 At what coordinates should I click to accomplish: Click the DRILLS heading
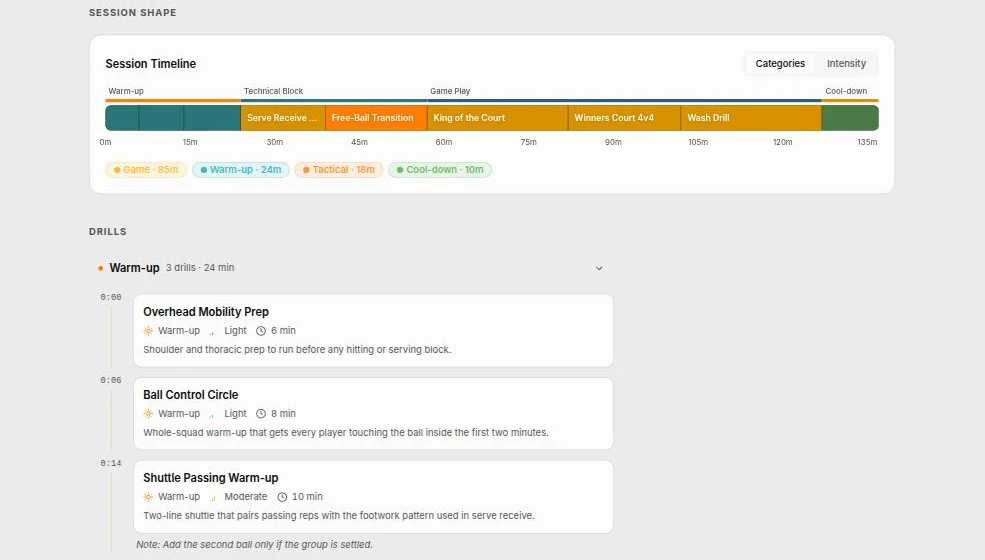click(107, 231)
